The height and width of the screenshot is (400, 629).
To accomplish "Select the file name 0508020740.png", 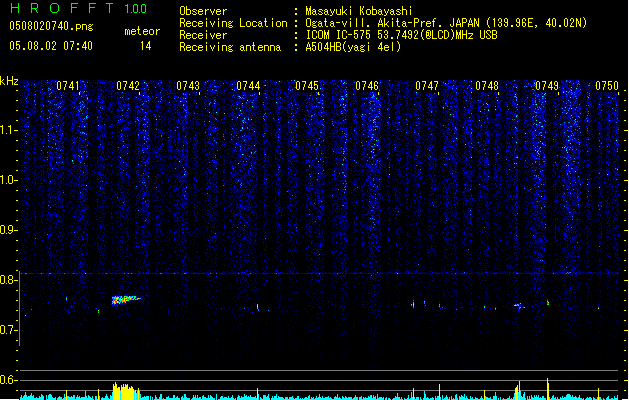I will click(x=51, y=26).
